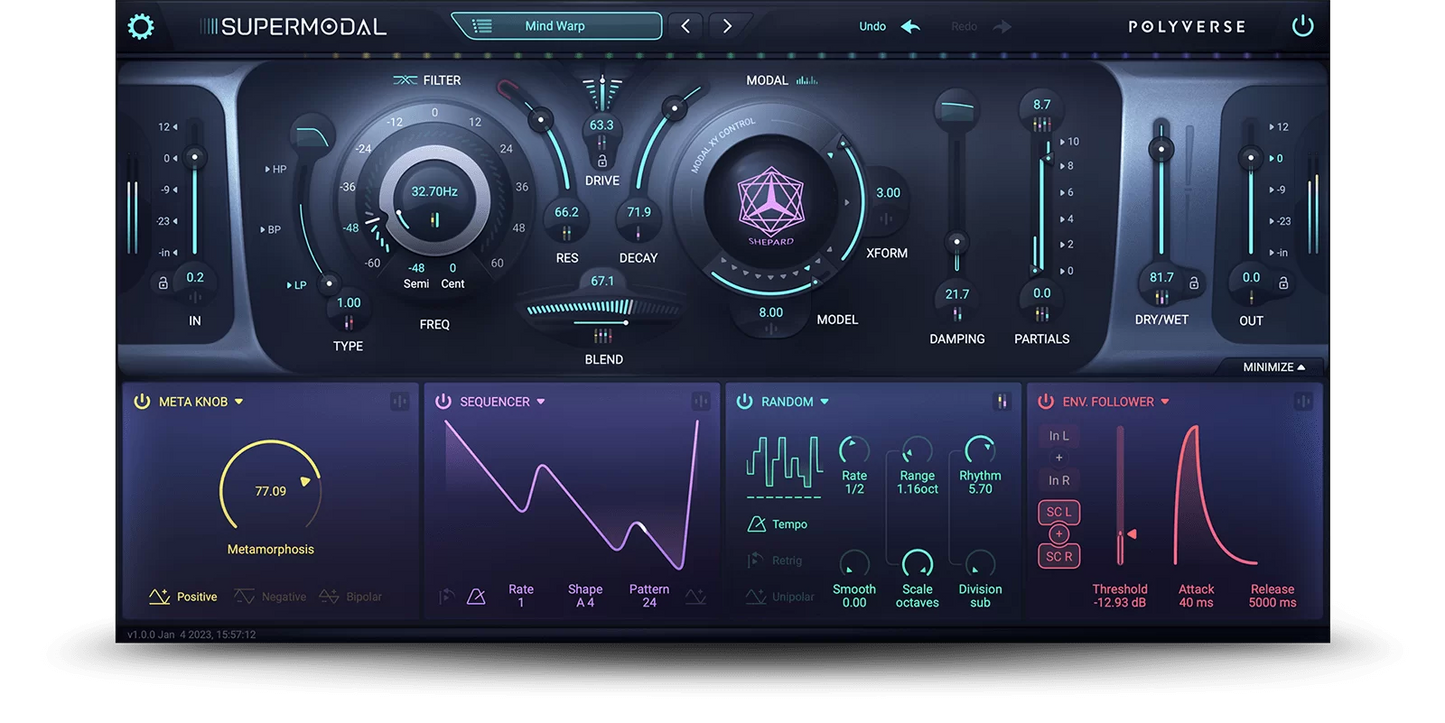This screenshot has width=1445, height=723.
Task: Open the plugin settings gear
Action: (140, 25)
